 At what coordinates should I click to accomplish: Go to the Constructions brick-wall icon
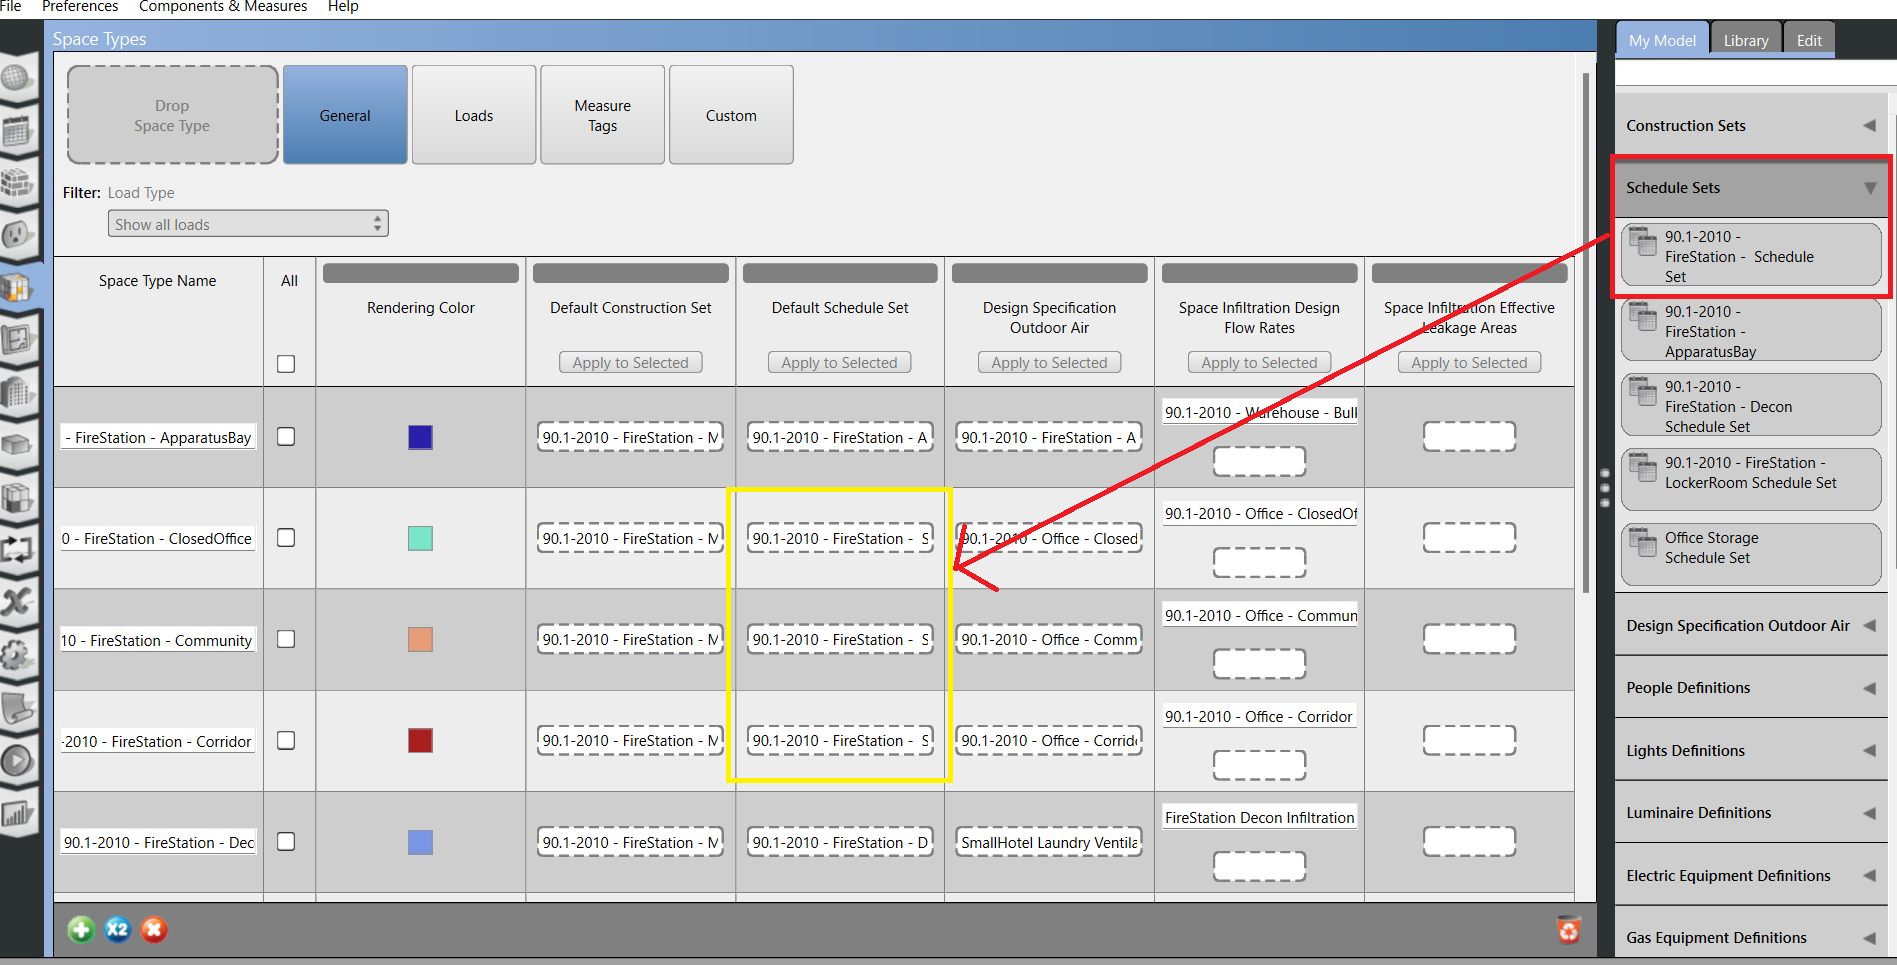[x=18, y=183]
